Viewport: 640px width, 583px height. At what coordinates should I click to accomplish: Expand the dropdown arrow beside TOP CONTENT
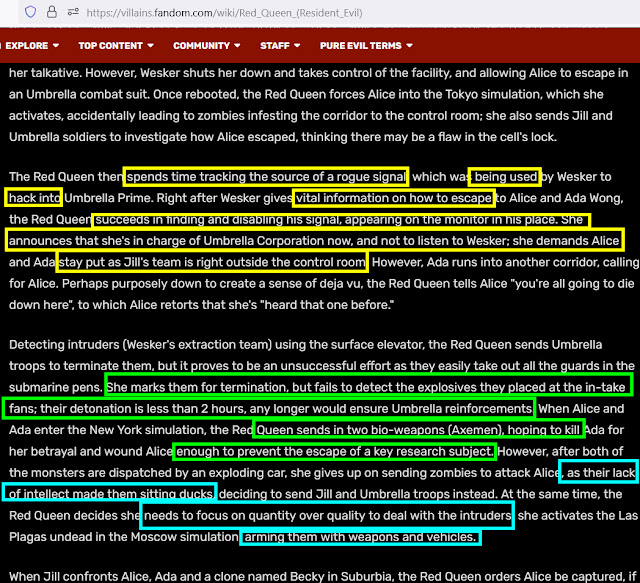click(151, 45)
